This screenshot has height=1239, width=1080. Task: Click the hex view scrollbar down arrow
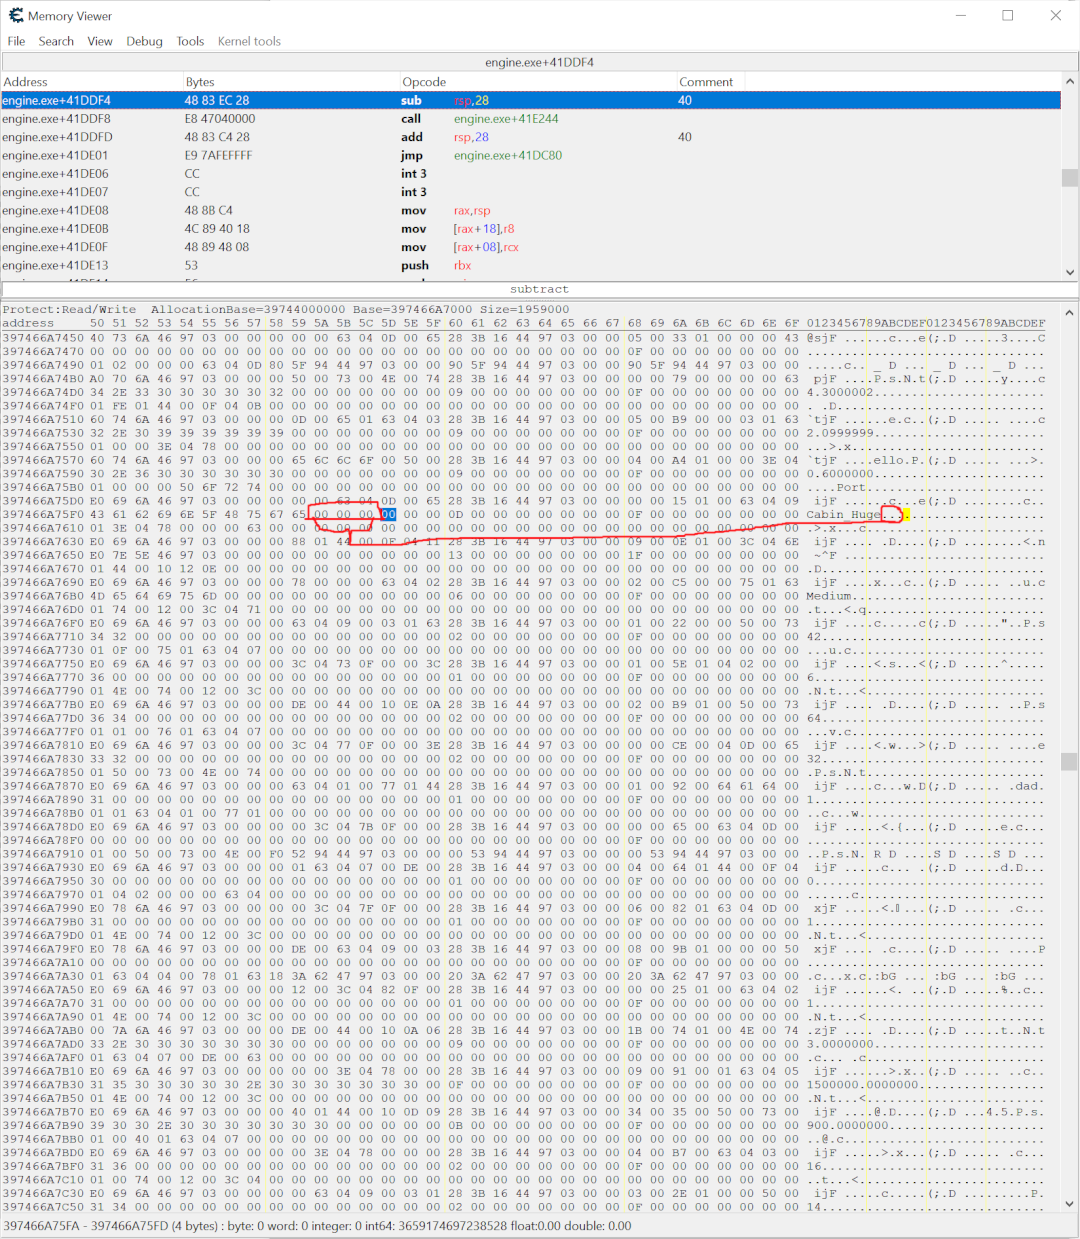[1069, 1204]
